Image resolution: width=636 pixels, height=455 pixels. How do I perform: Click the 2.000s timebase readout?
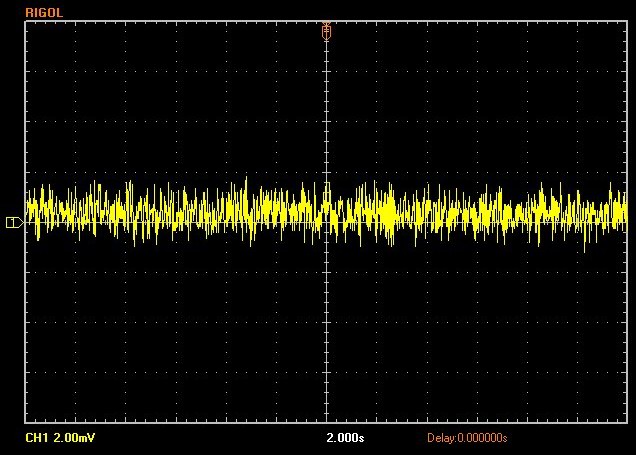tap(345, 438)
